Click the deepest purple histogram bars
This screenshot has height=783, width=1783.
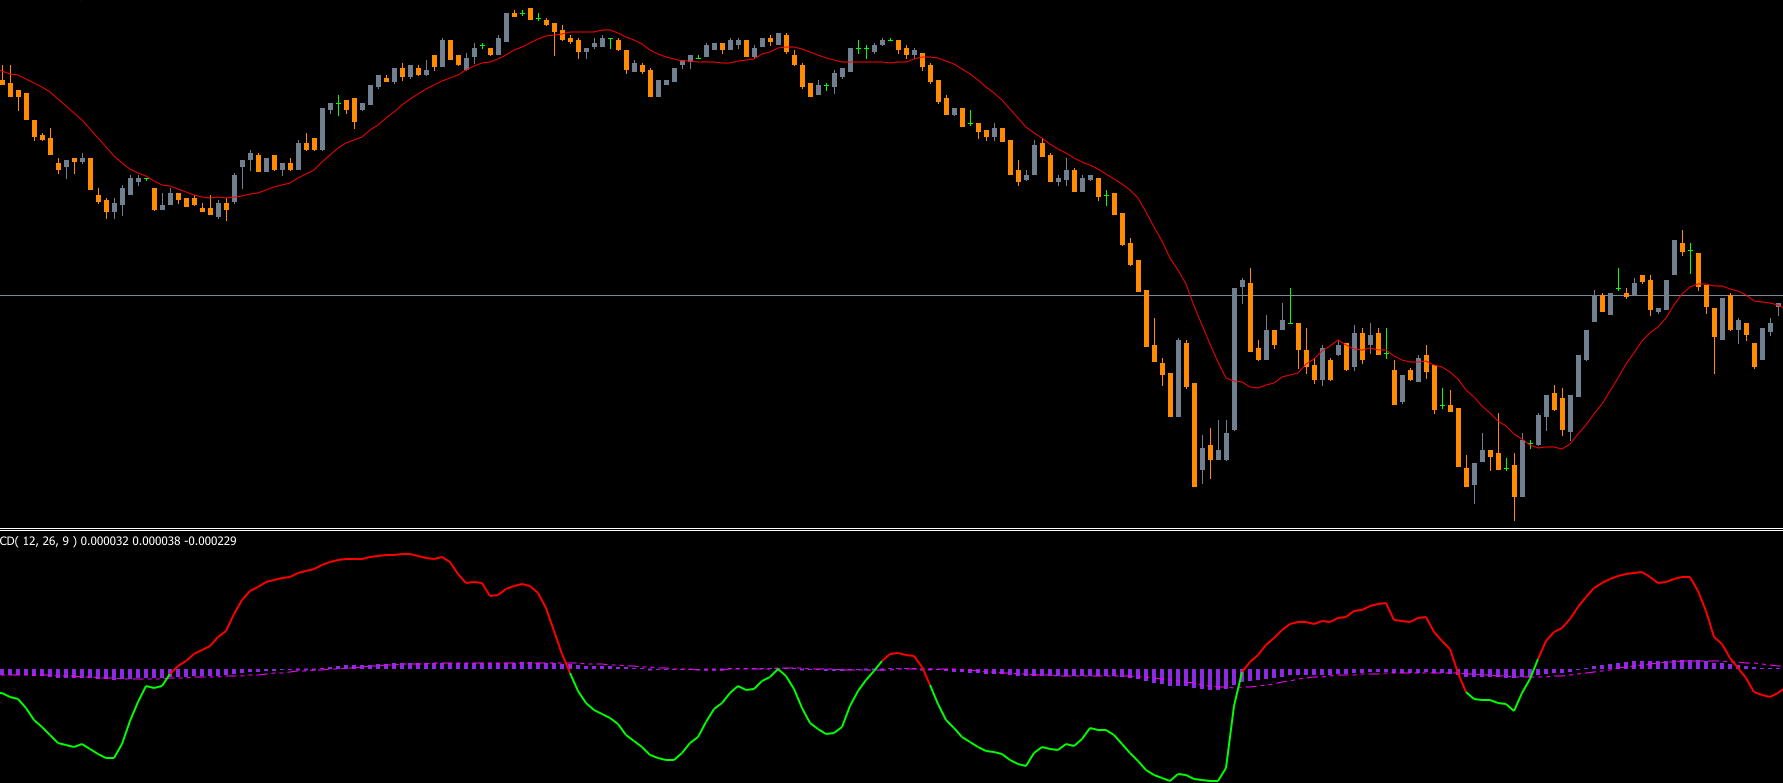(1215, 680)
